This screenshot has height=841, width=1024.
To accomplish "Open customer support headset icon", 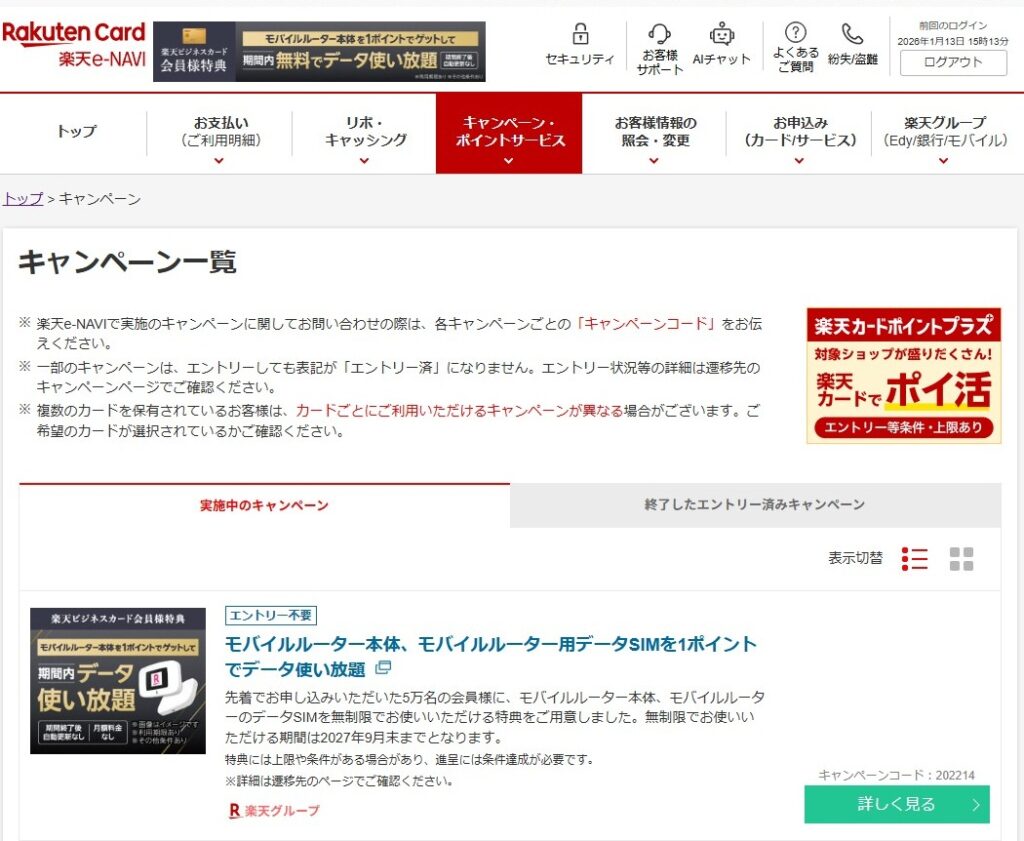I will point(659,35).
